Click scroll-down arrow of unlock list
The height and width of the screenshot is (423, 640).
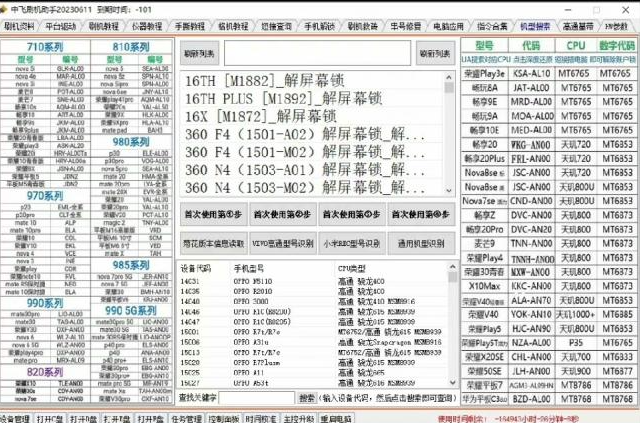[449, 191]
